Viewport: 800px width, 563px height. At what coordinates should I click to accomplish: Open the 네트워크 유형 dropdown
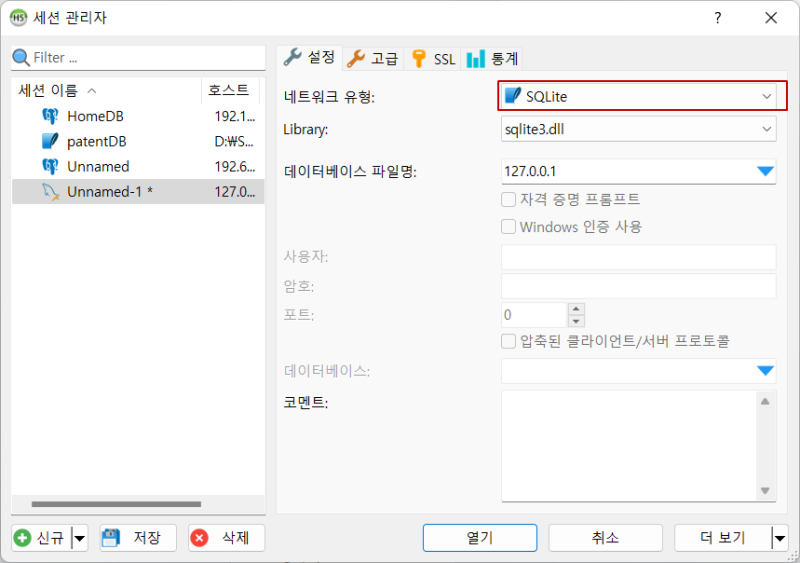(x=766, y=96)
